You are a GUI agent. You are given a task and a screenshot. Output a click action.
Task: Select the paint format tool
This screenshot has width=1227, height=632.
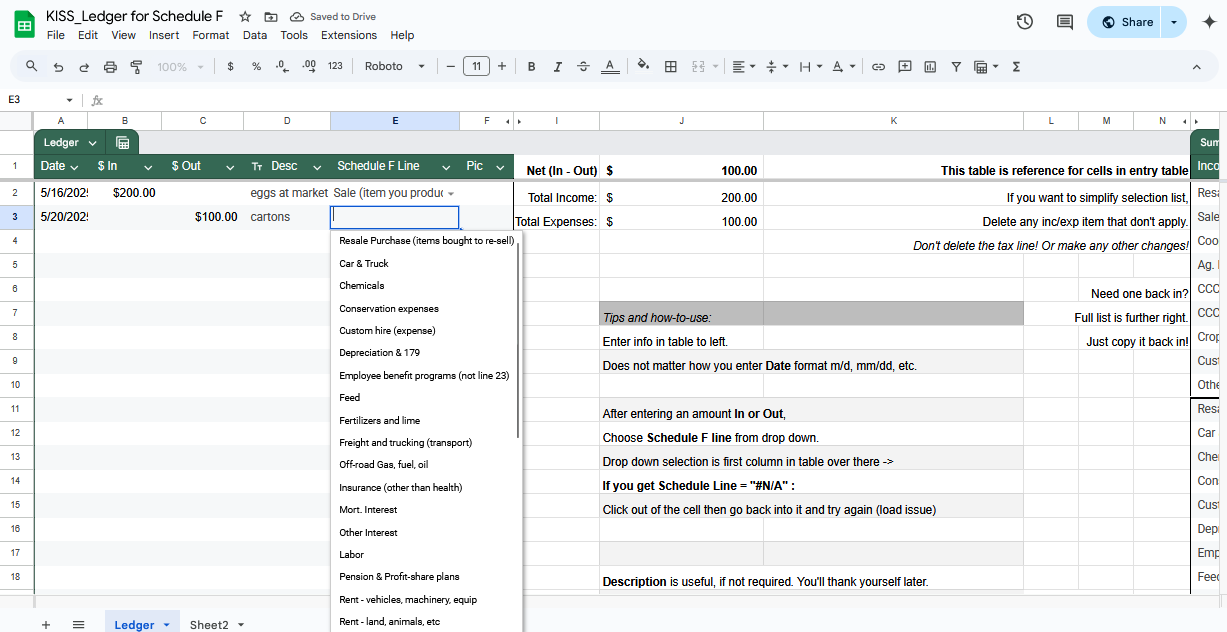pyautogui.click(x=136, y=67)
